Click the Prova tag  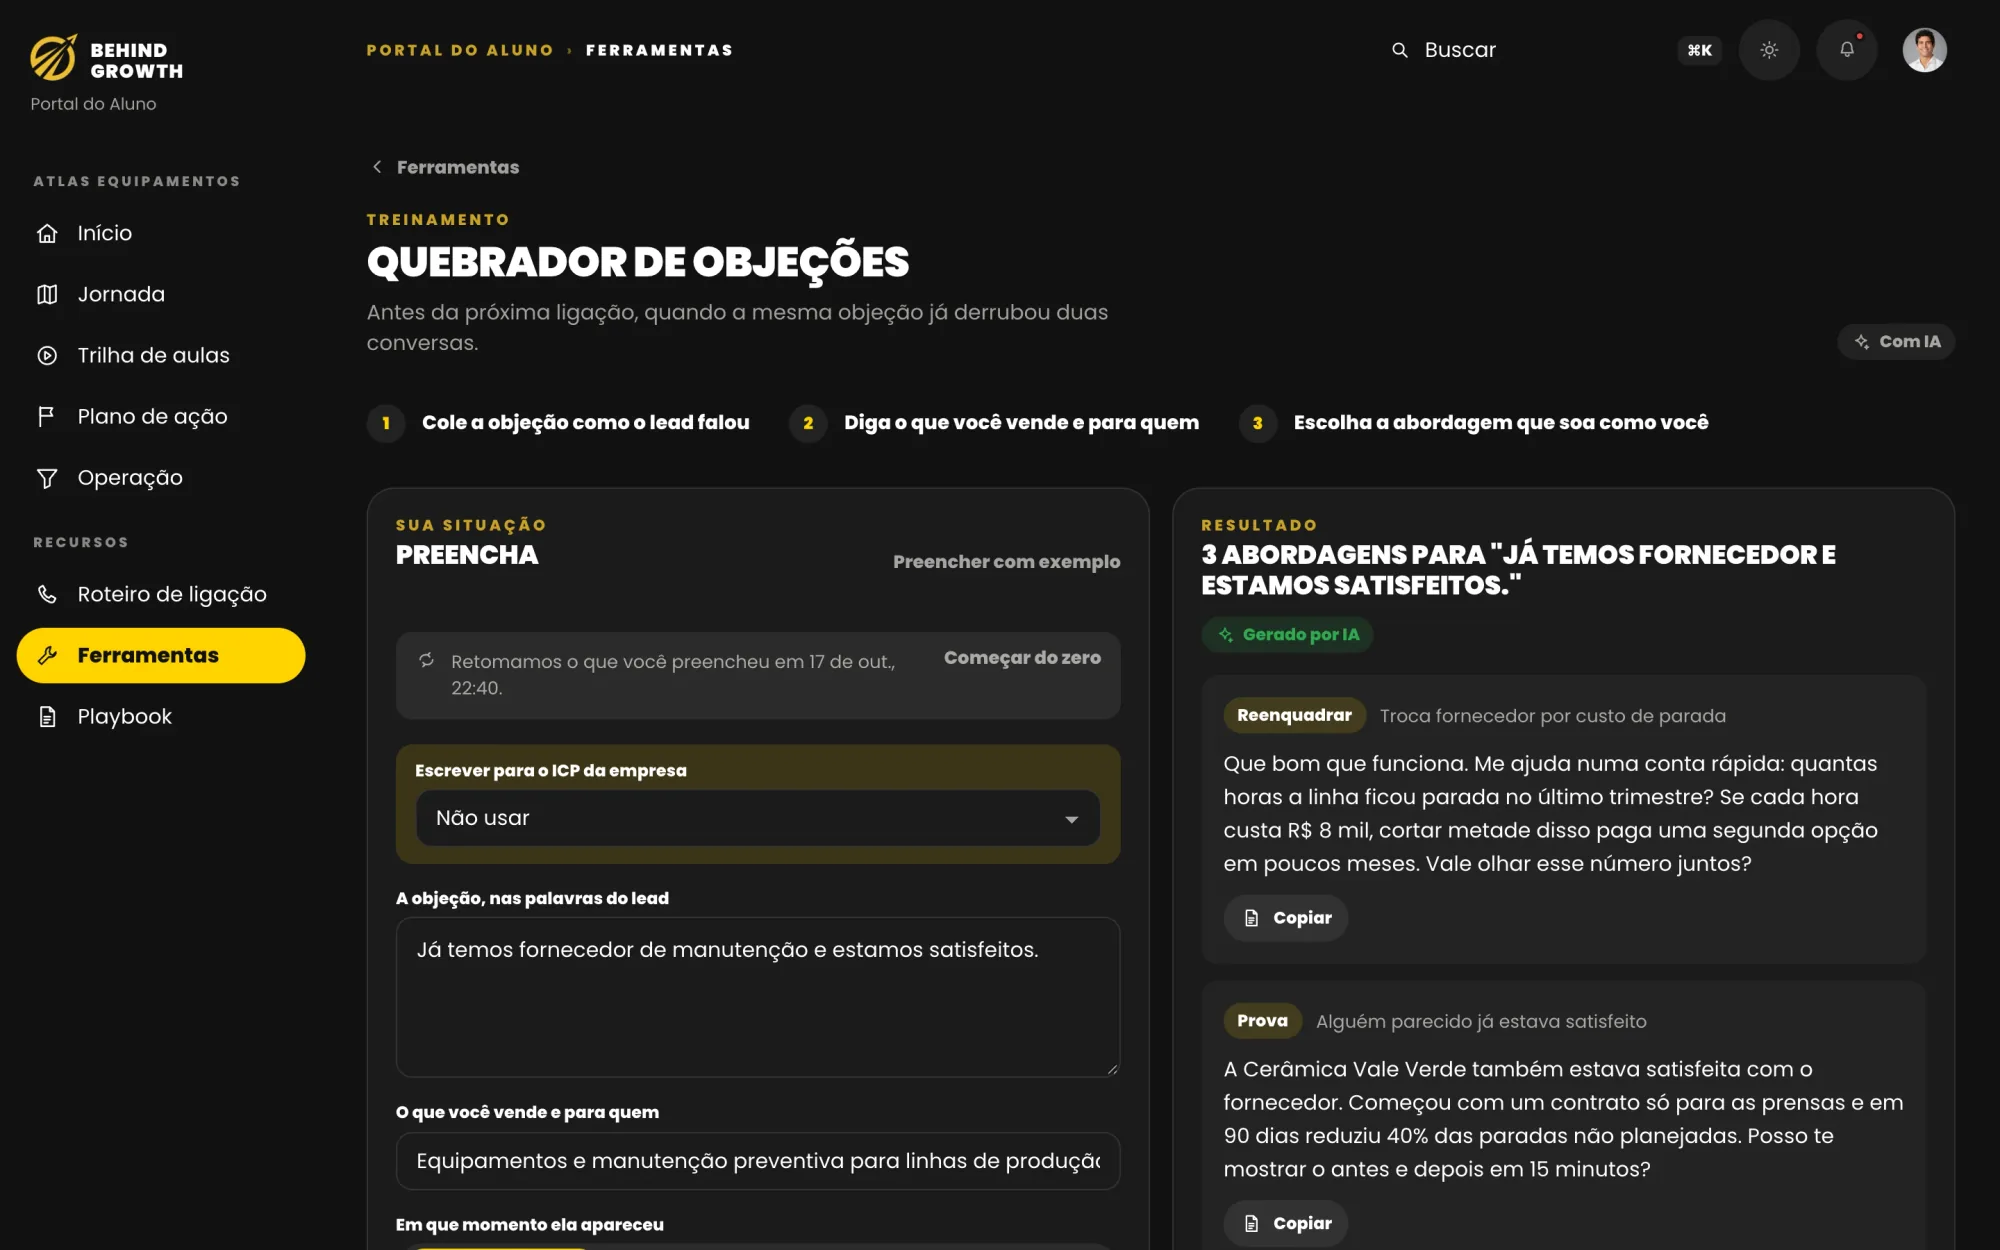[1262, 1021]
